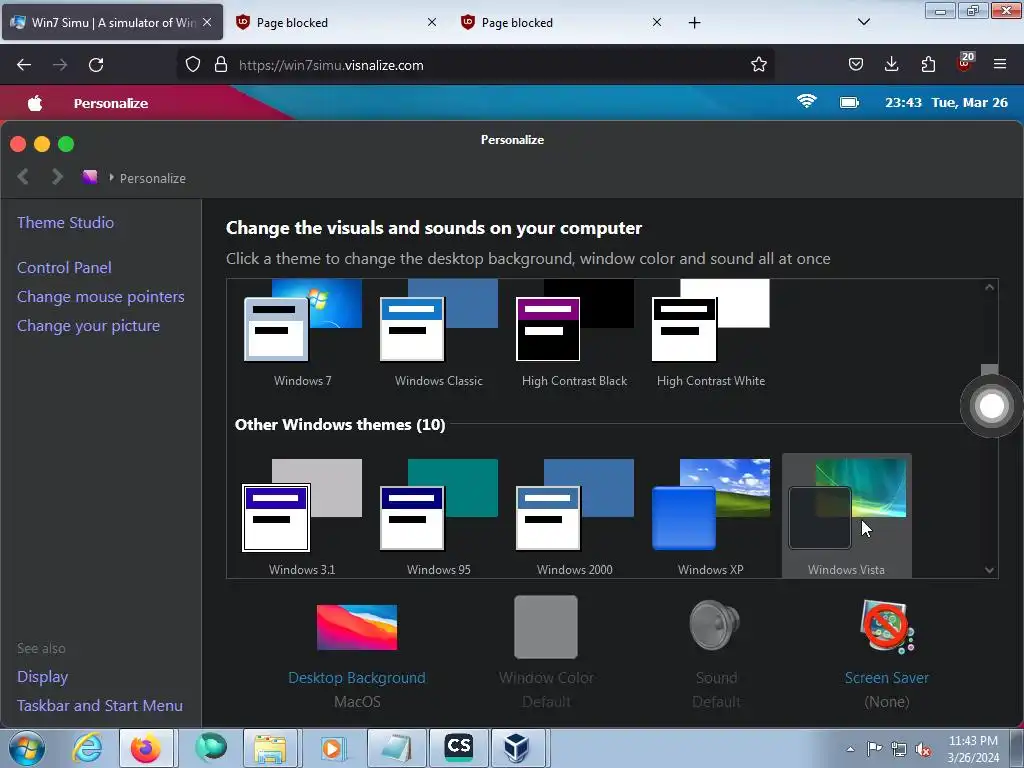
Task: Click the yellow minimize dot of Personalize window
Action: point(42,144)
